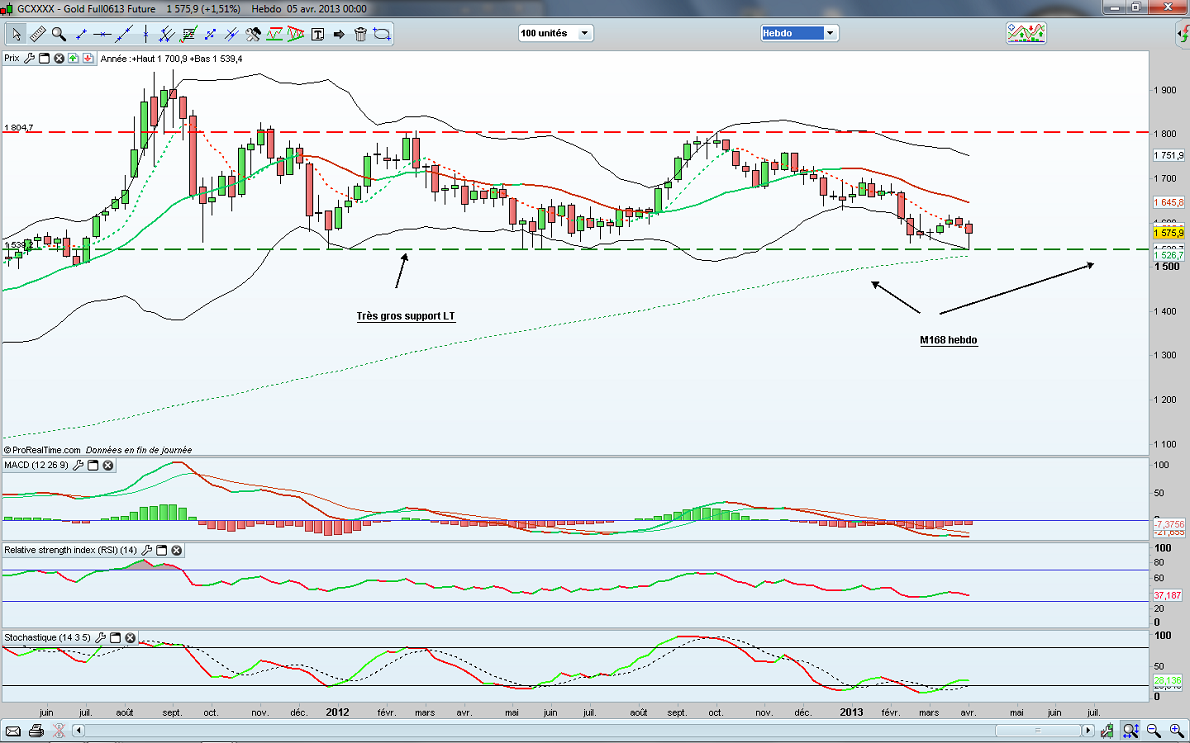
Task: Choose the text annotation tool
Action: [x=318, y=34]
